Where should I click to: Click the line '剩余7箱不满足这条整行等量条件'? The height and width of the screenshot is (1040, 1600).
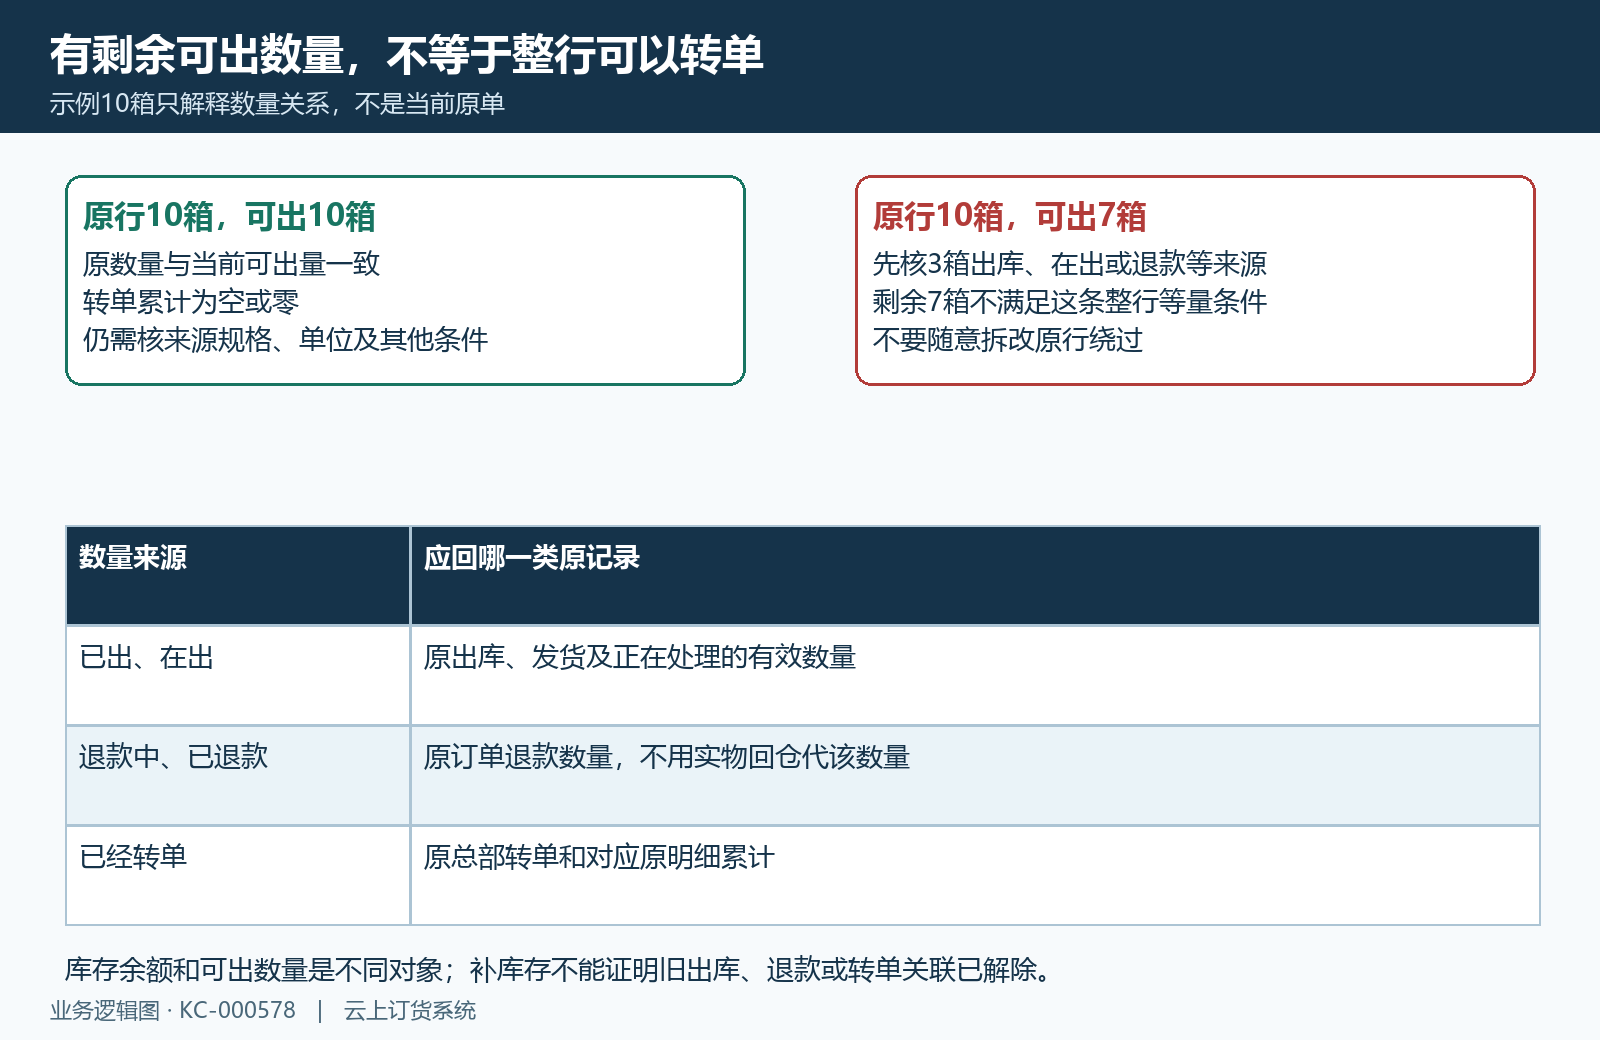1069,302
